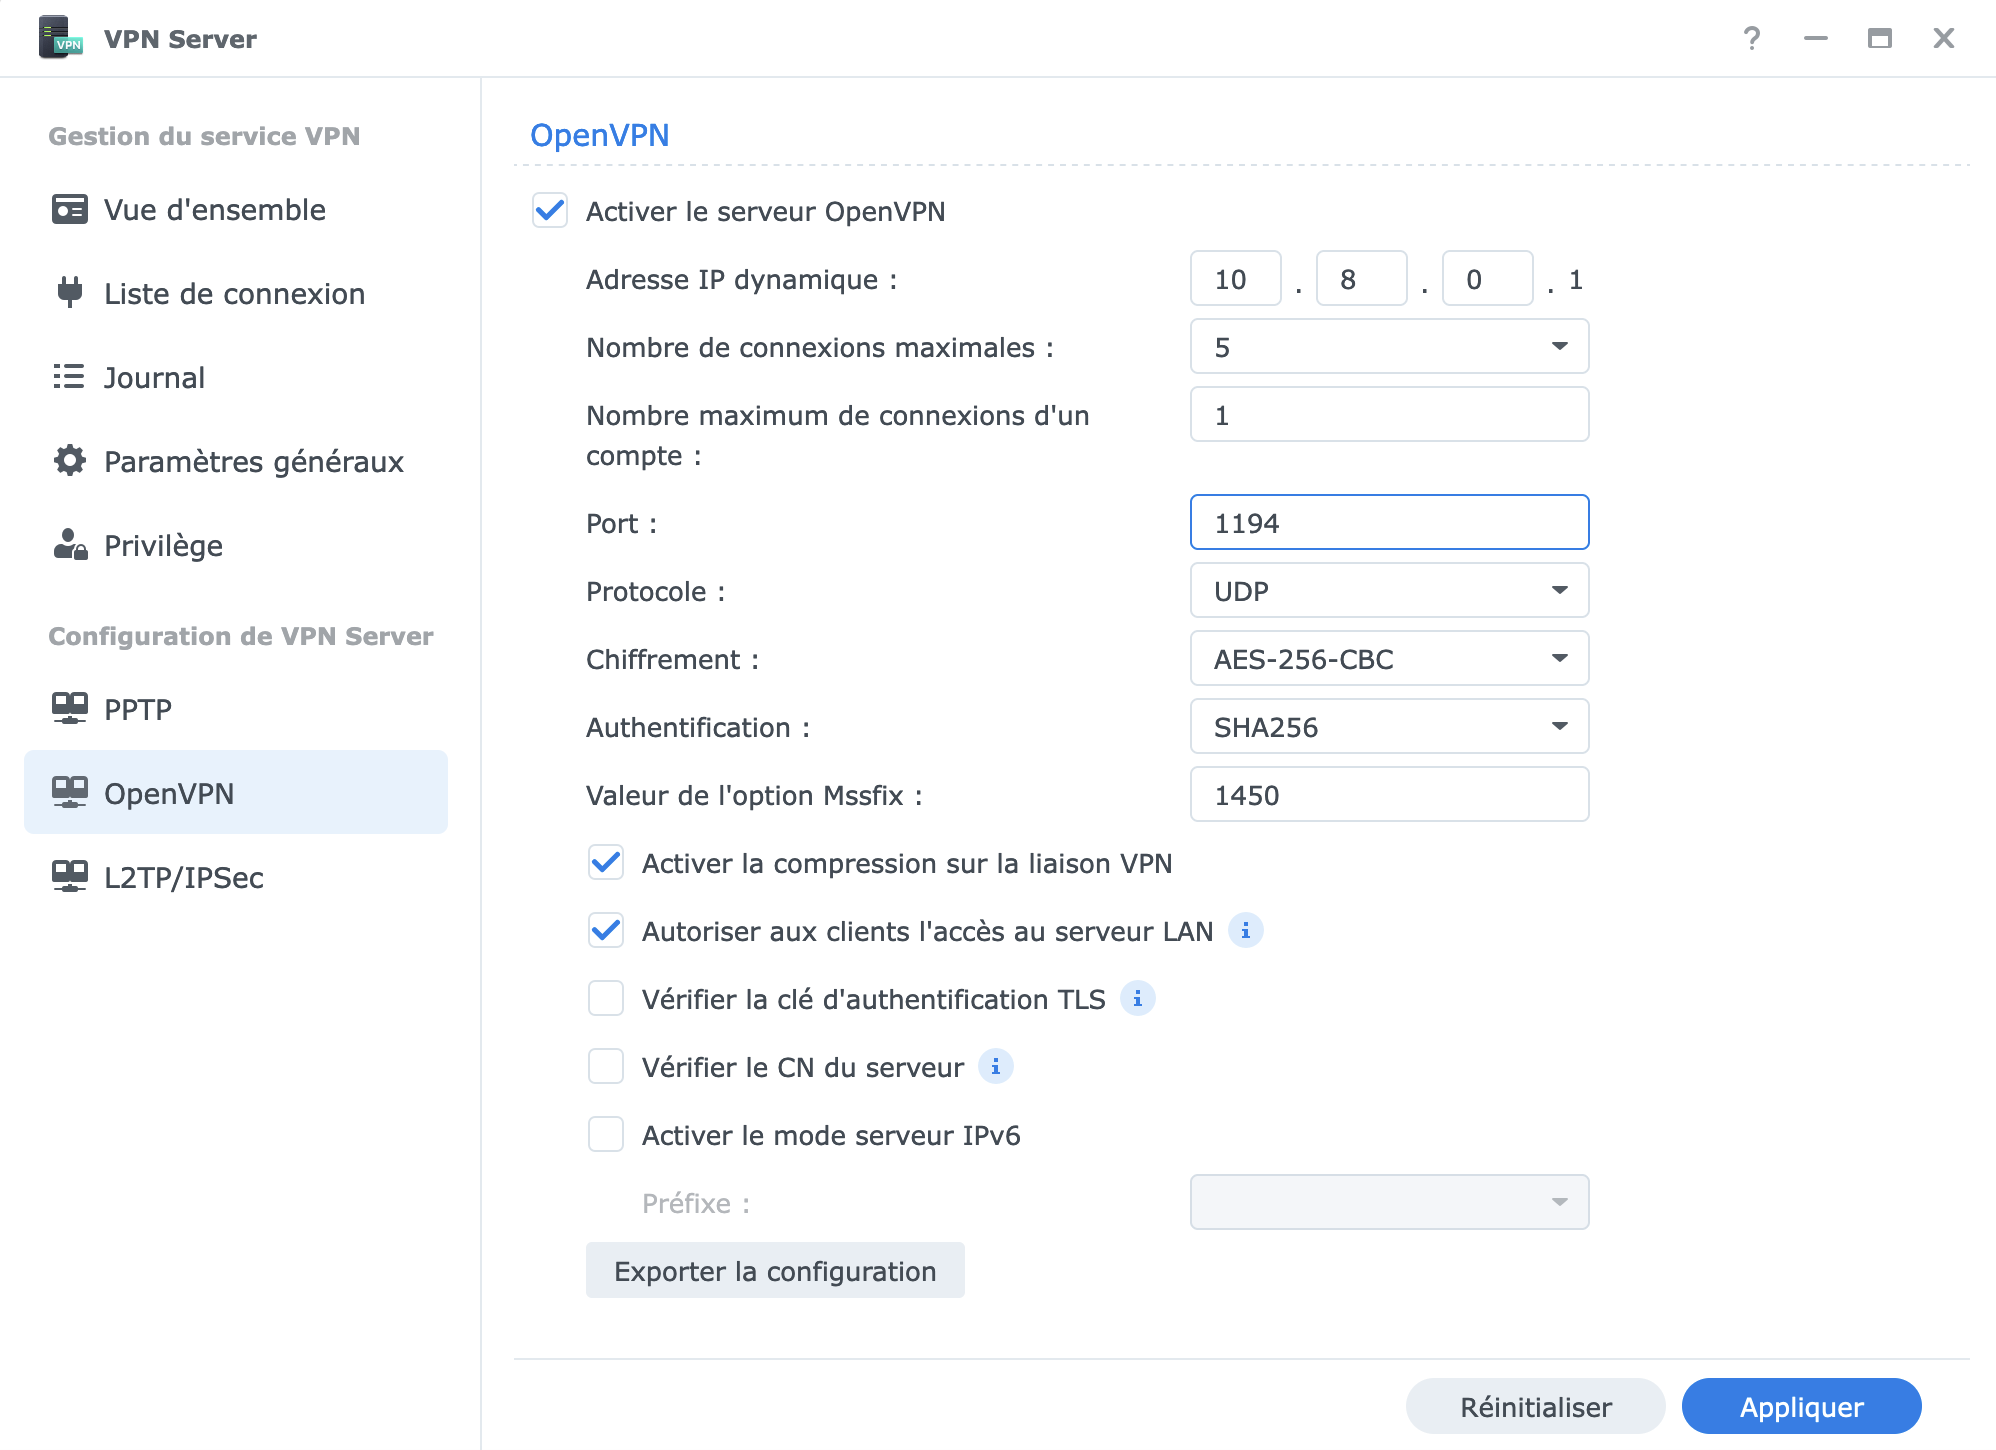Click Exporter la configuration button
The width and height of the screenshot is (1996, 1450).
coord(775,1271)
